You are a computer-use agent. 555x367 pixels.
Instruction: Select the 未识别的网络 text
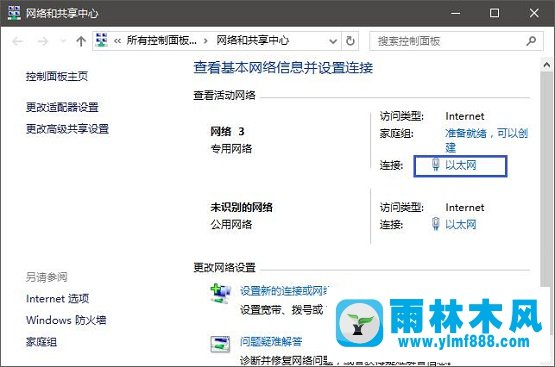pyautogui.click(x=241, y=207)
